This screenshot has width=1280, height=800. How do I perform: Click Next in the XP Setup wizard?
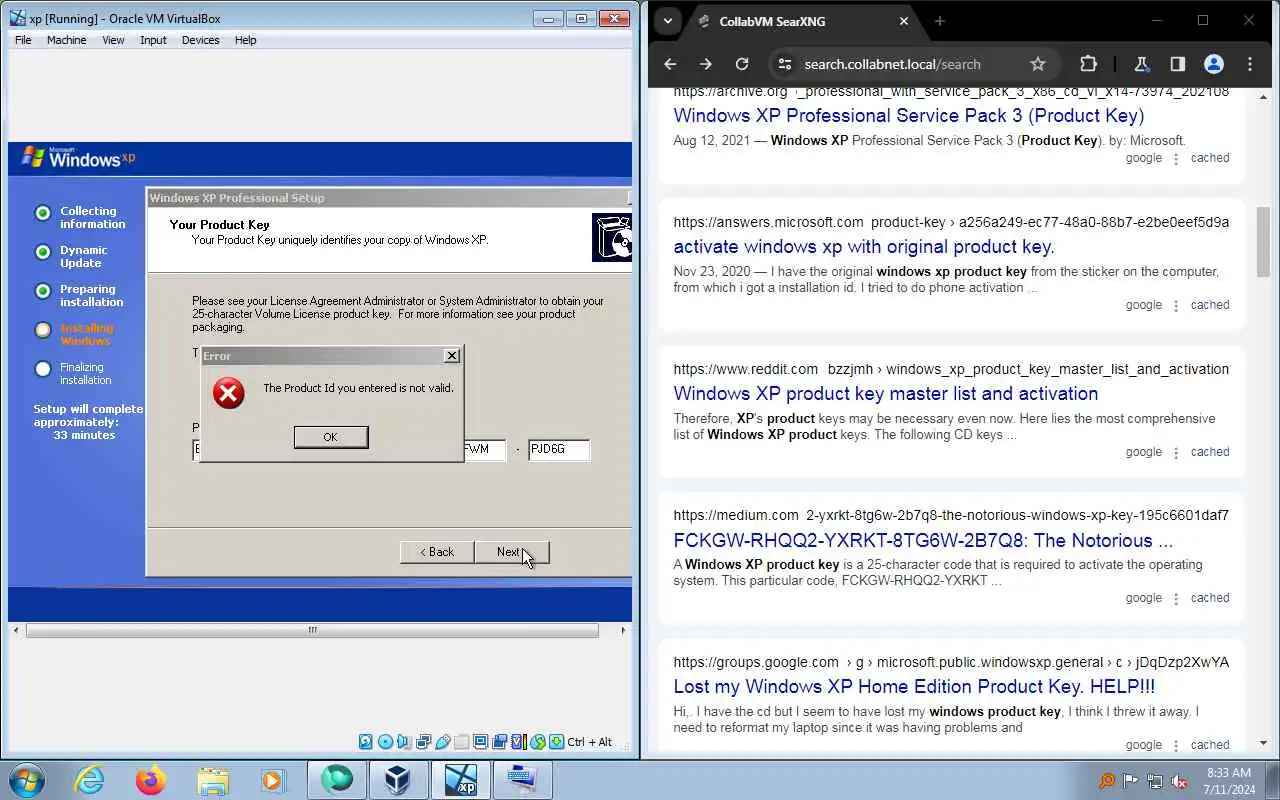tap(512, 552)
